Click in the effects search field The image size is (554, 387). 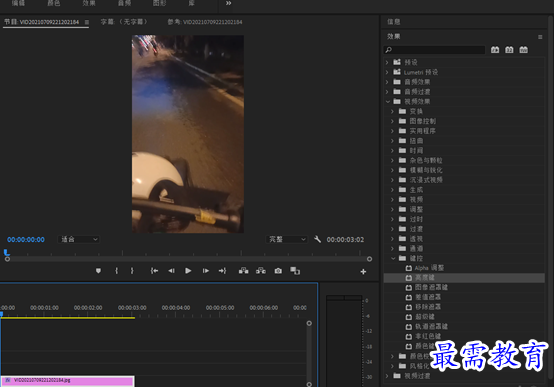coord(434,50)
